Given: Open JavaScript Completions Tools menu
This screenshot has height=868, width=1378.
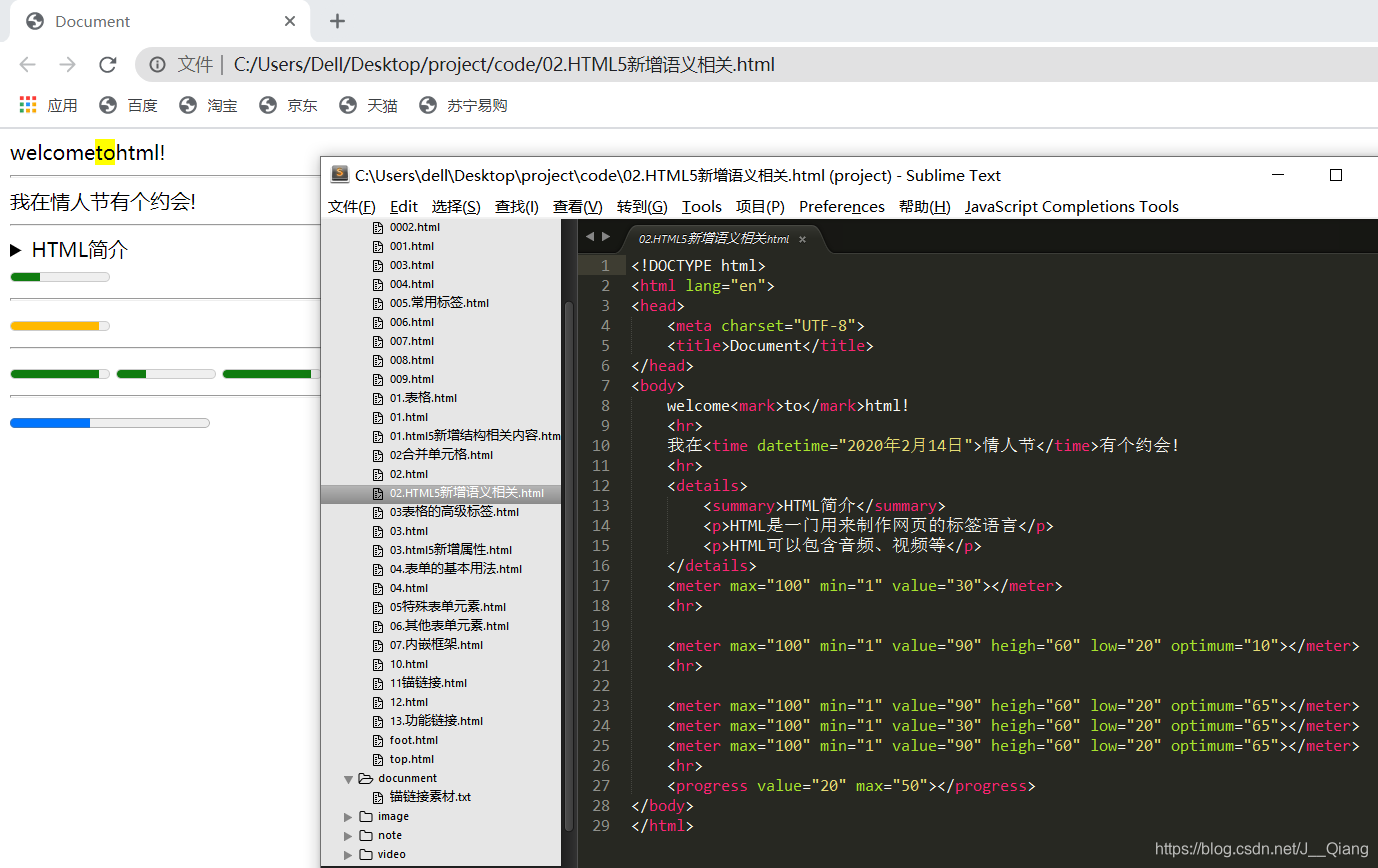Looking at the screenshot, I should pyautogui.click(x=1072, y=207).
